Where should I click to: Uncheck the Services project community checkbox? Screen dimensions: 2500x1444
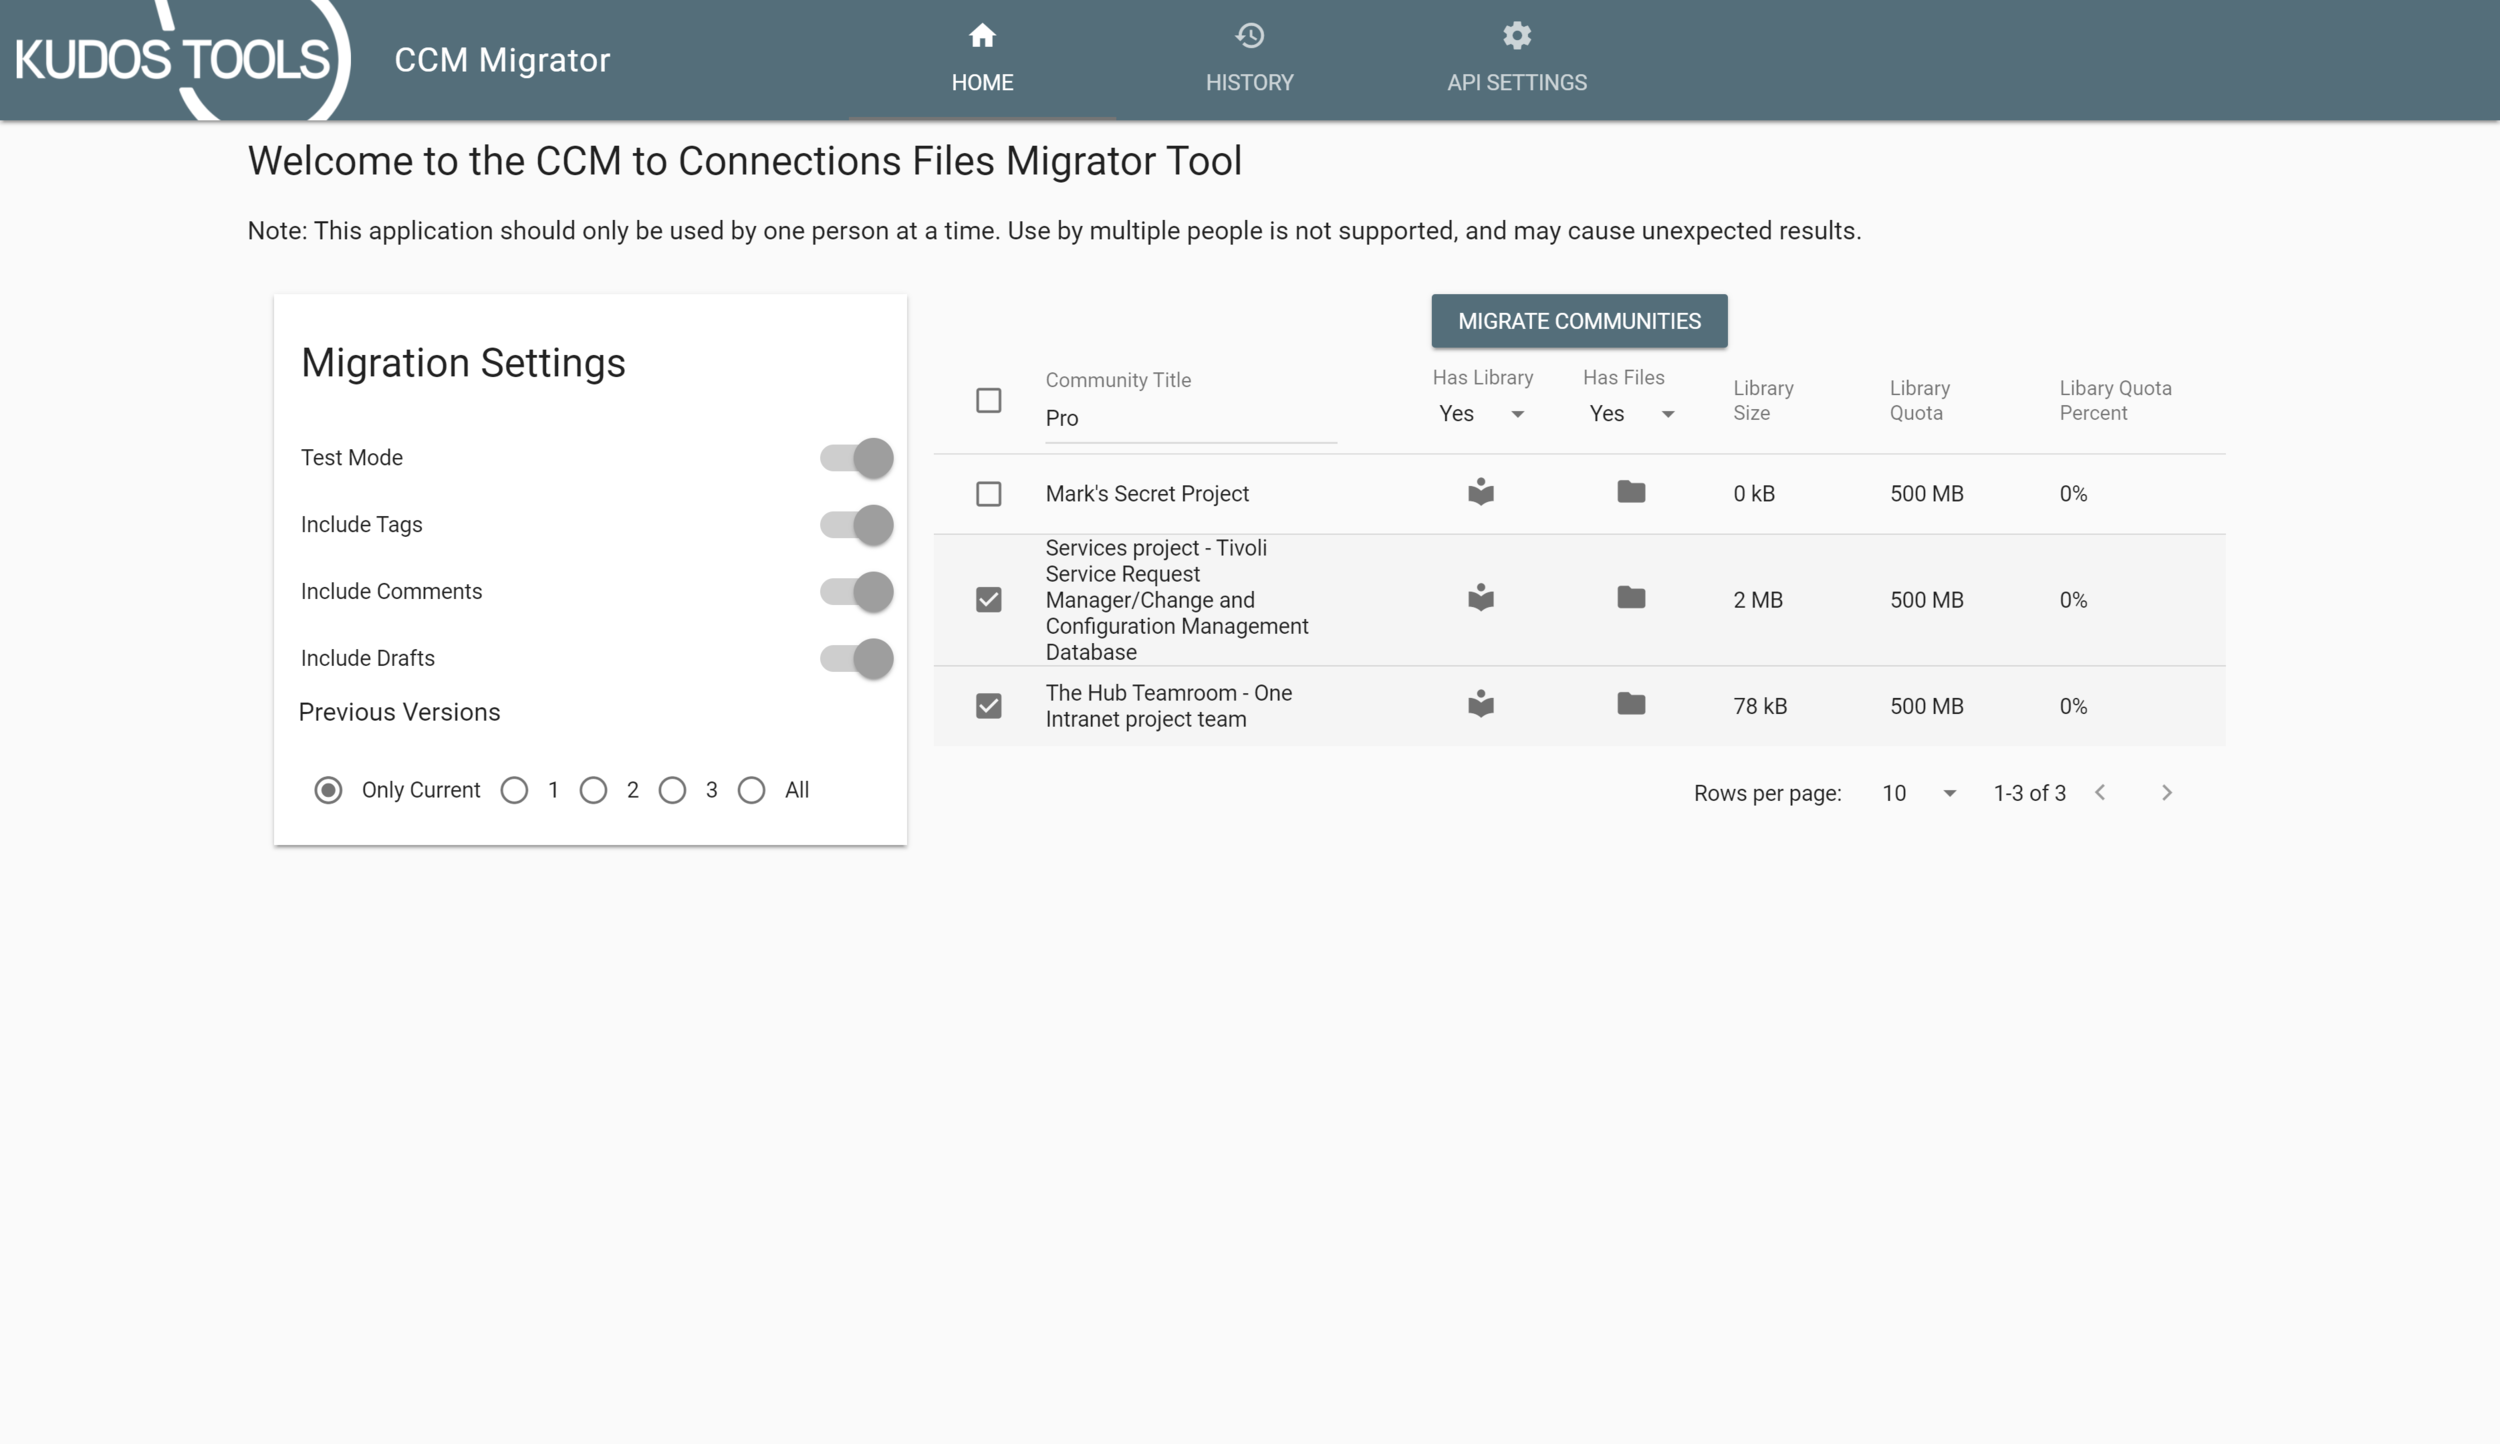pos(988,600)
